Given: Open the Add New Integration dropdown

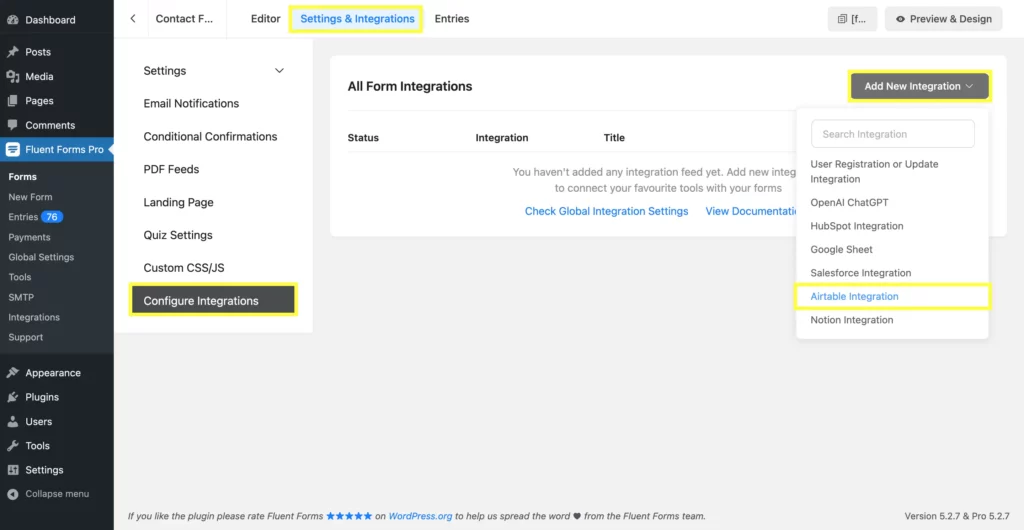Looking at the screenshot, I should click(x=920, y=86).
